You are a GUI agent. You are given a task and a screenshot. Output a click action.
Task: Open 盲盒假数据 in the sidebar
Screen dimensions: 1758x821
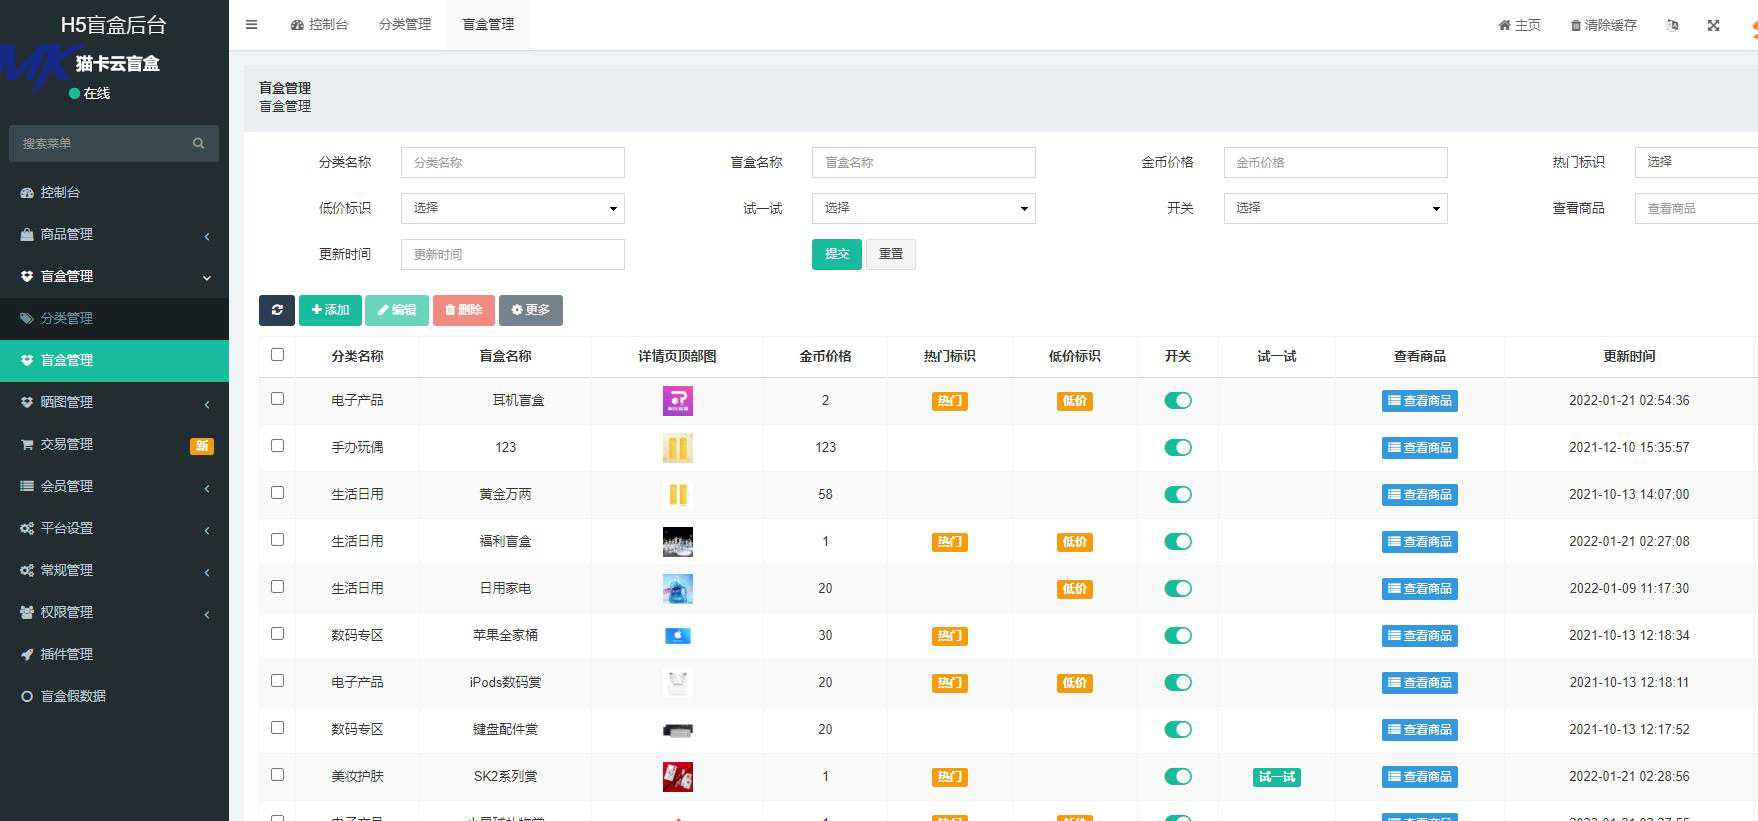(114, 696)
